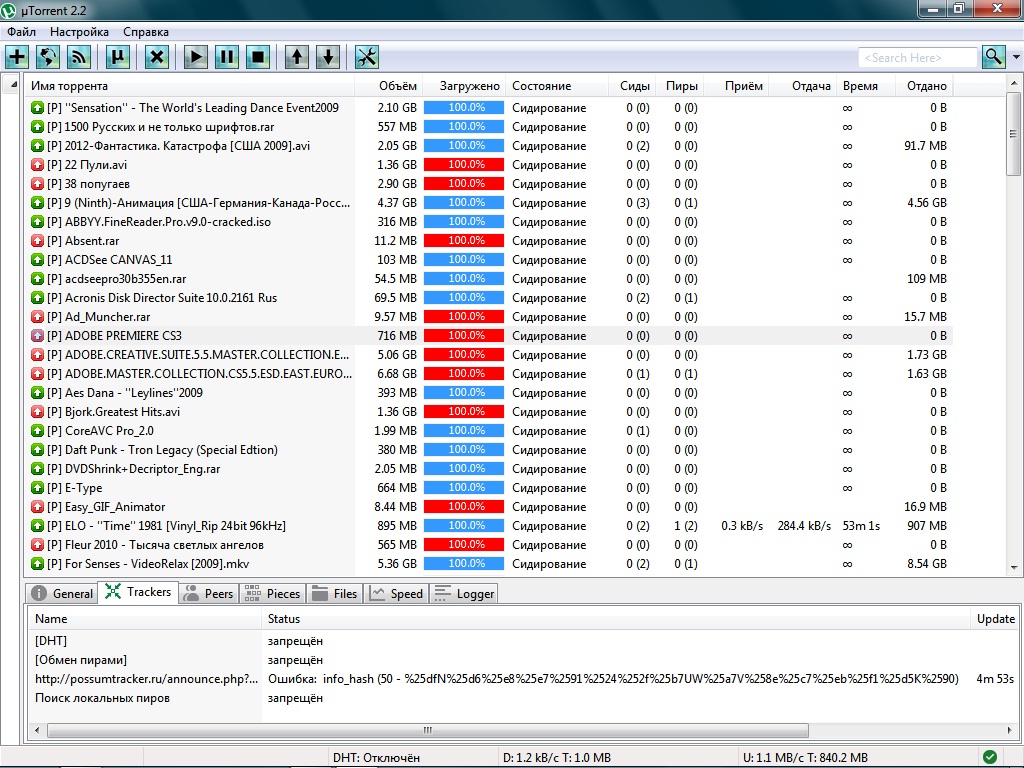Click status icon of Bjork.Greatest Hits.avi
Viewport: 1024px width, 768px height.
tap(37, 411)
